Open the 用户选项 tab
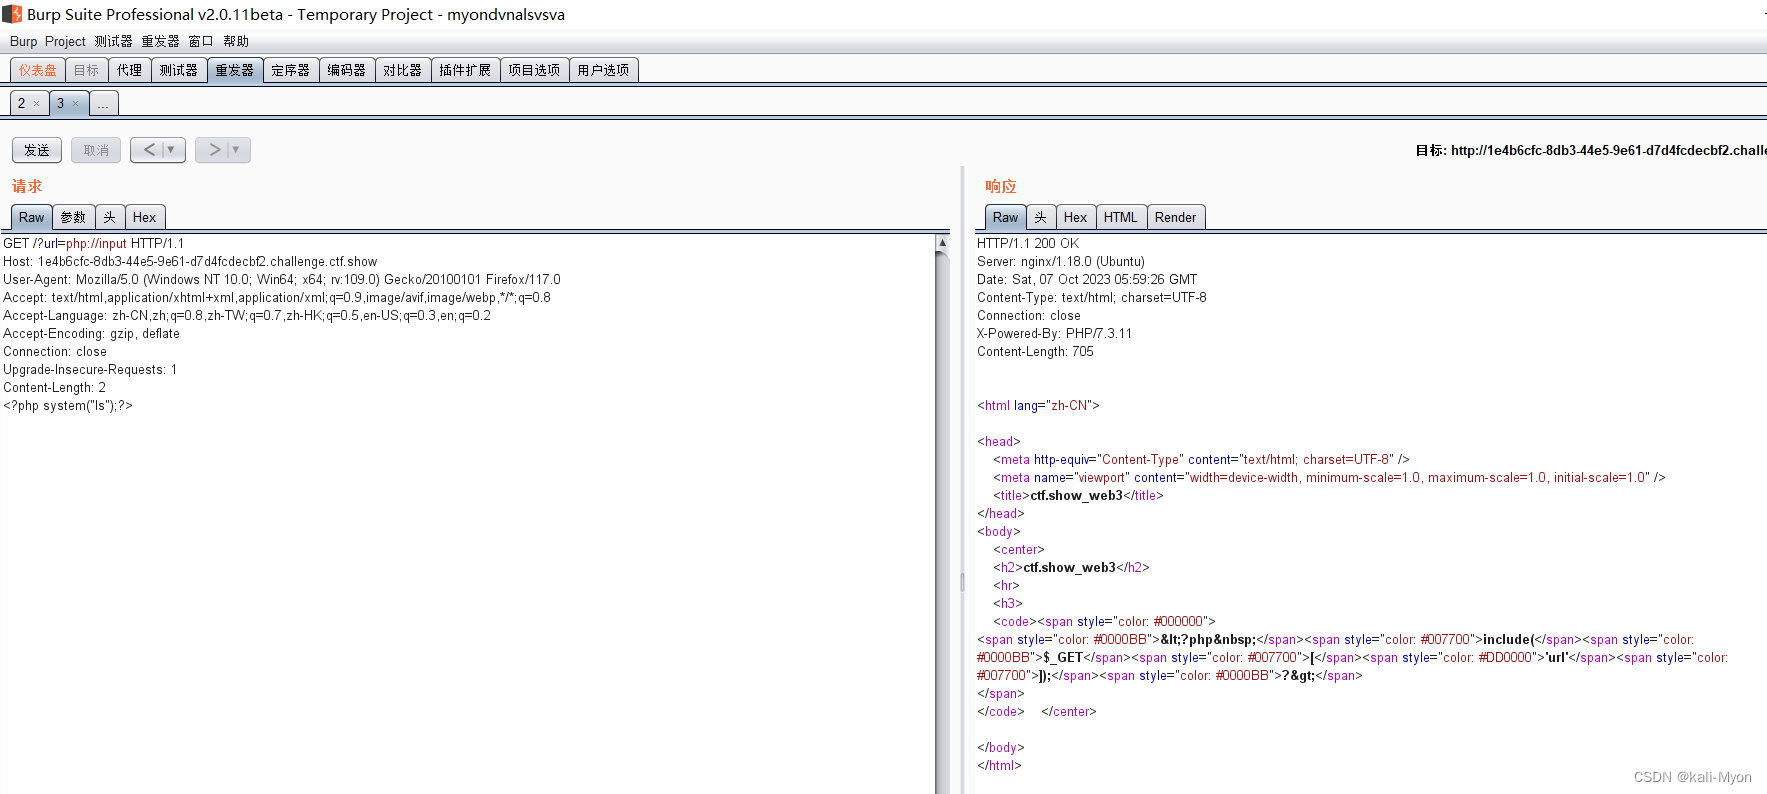 [603, 70]
